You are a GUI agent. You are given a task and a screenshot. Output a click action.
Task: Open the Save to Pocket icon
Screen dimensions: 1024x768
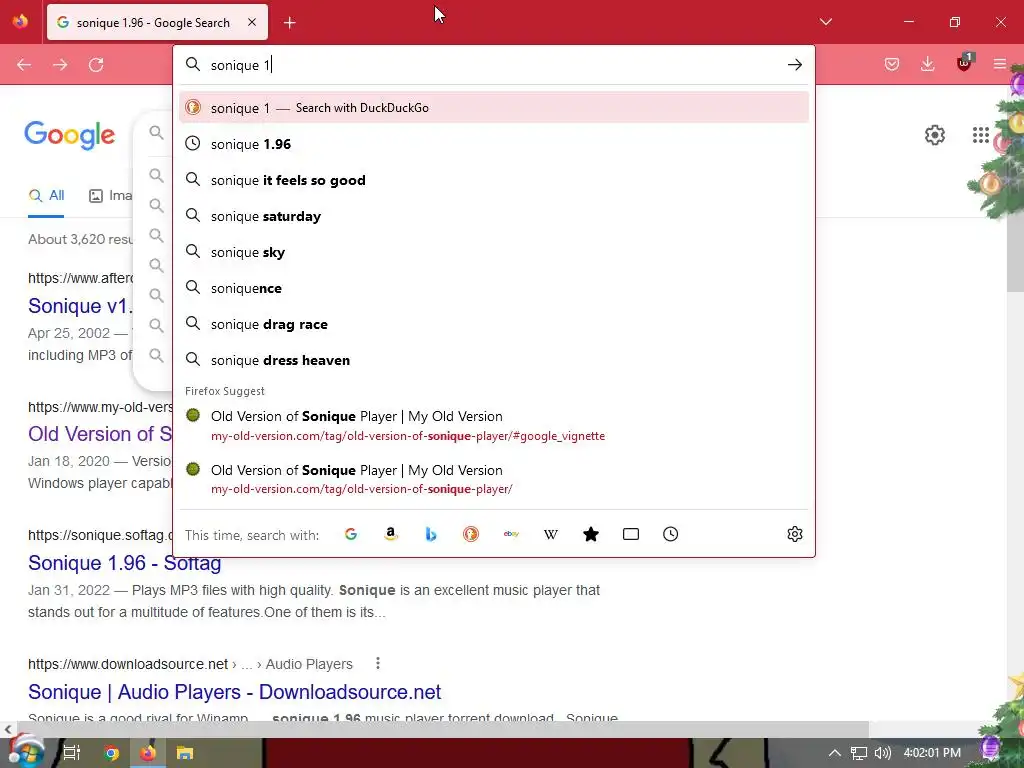891,64
